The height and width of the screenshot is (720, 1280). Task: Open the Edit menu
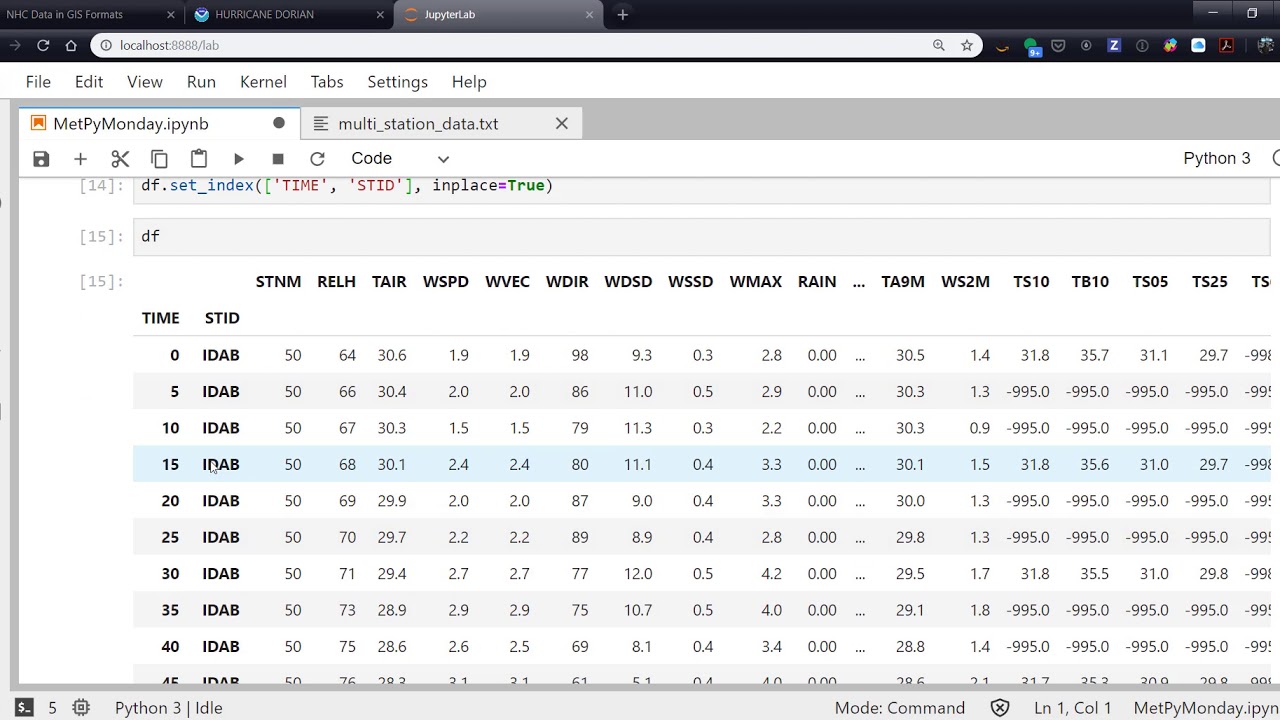(x=89, y=82)
